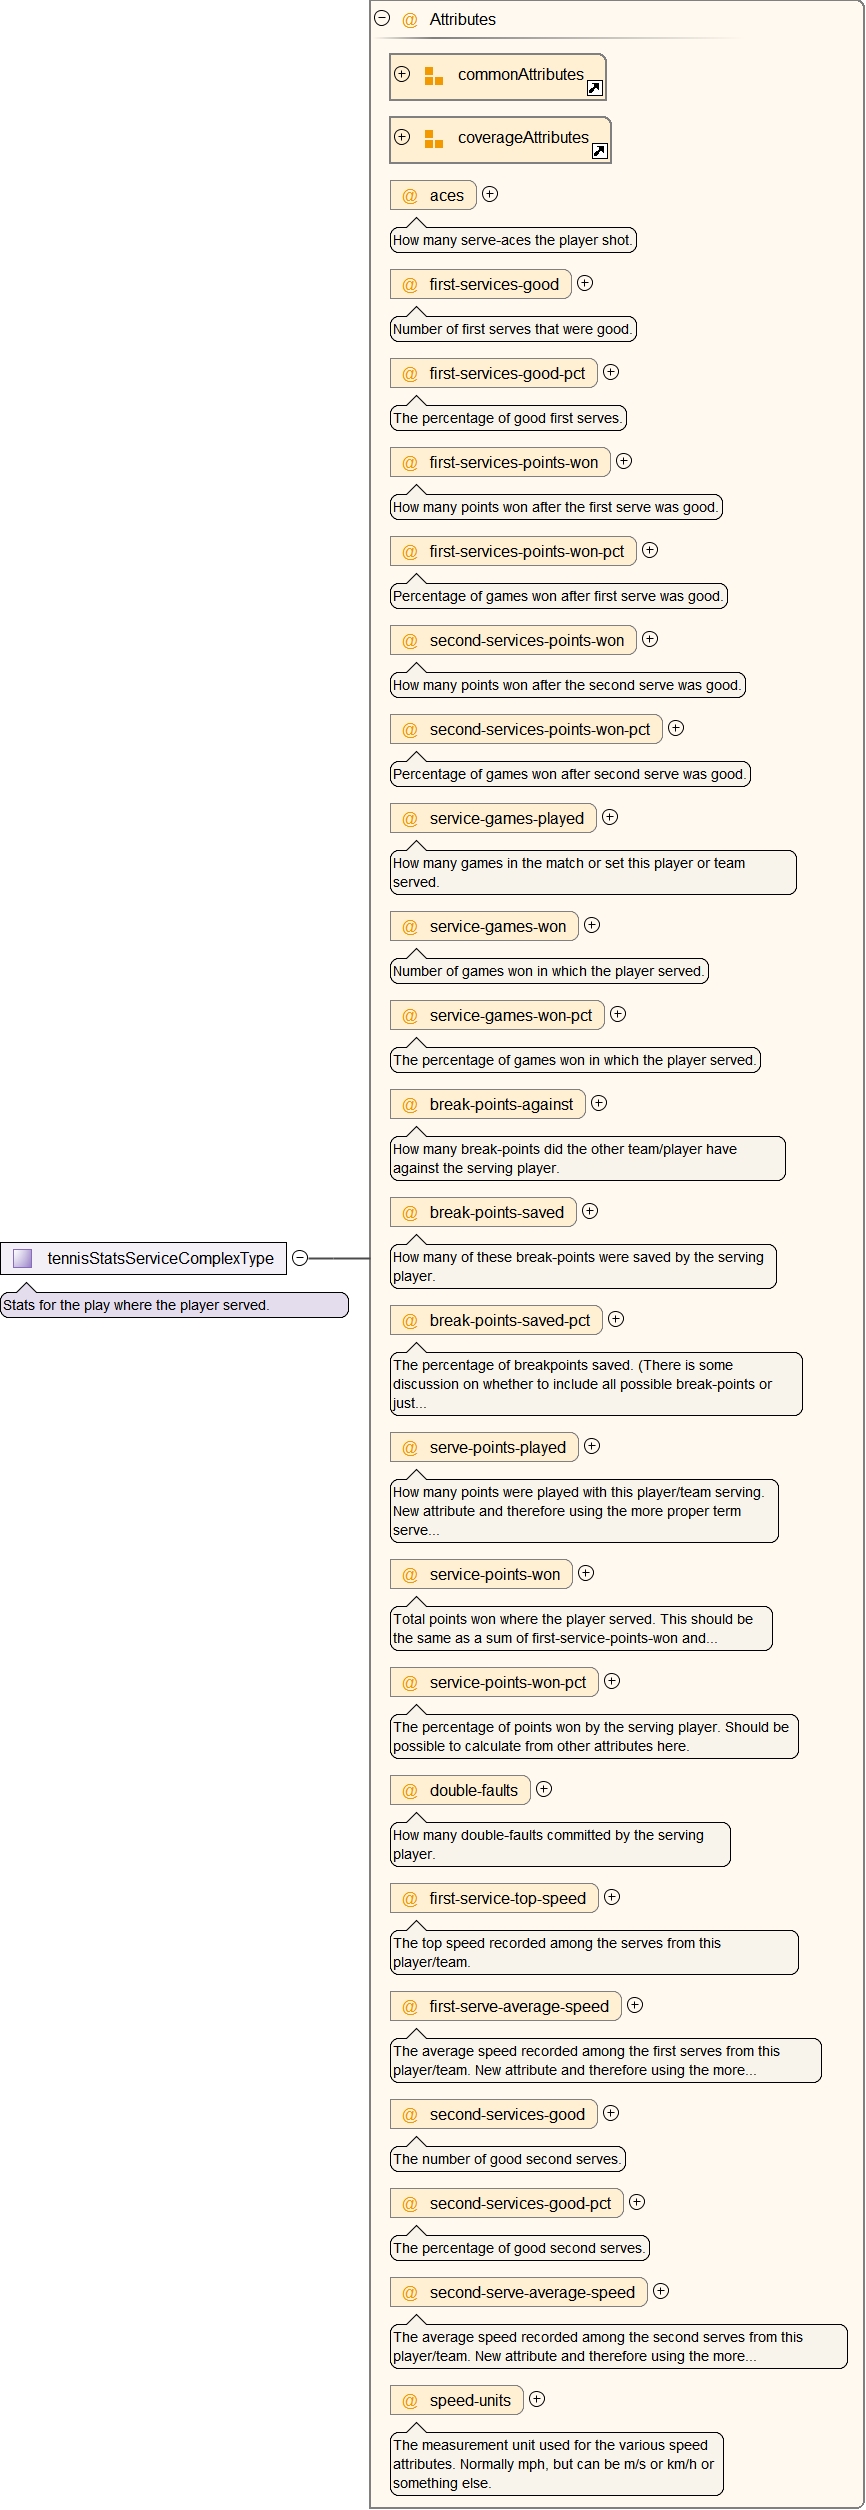Click the coverageAttributes reference arrow icon

pos(599,151)
